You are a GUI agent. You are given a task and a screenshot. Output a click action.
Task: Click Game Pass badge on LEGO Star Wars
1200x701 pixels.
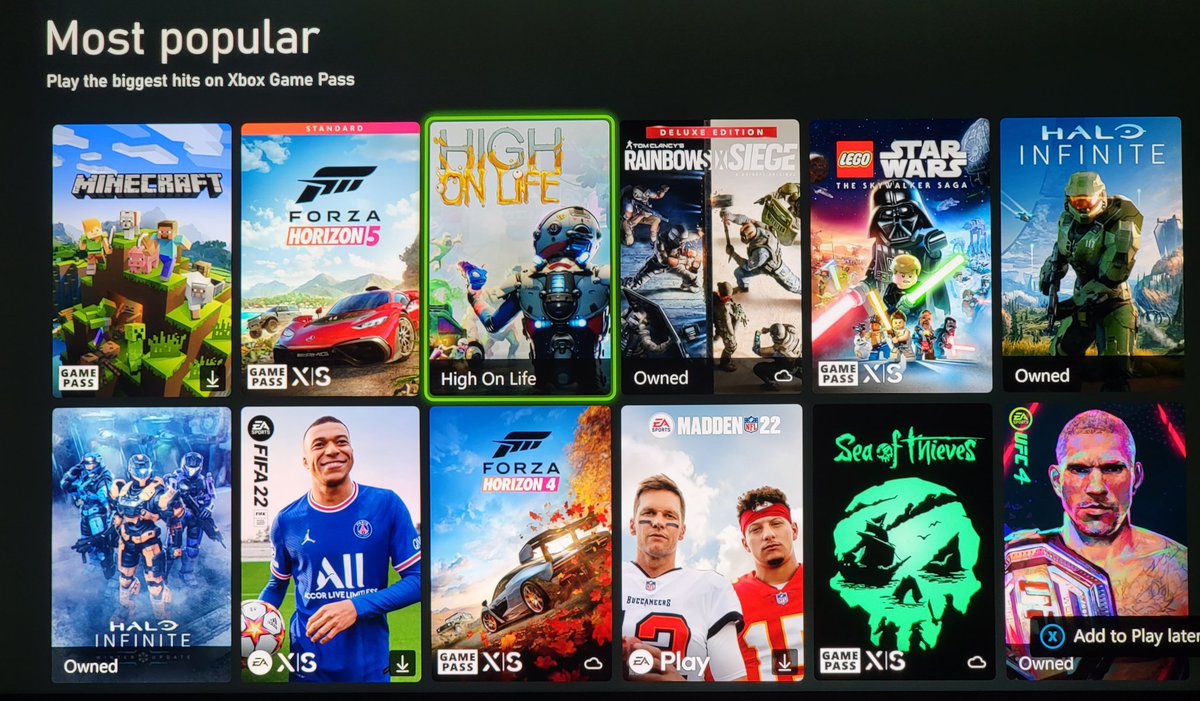click(x=837, y=374)
